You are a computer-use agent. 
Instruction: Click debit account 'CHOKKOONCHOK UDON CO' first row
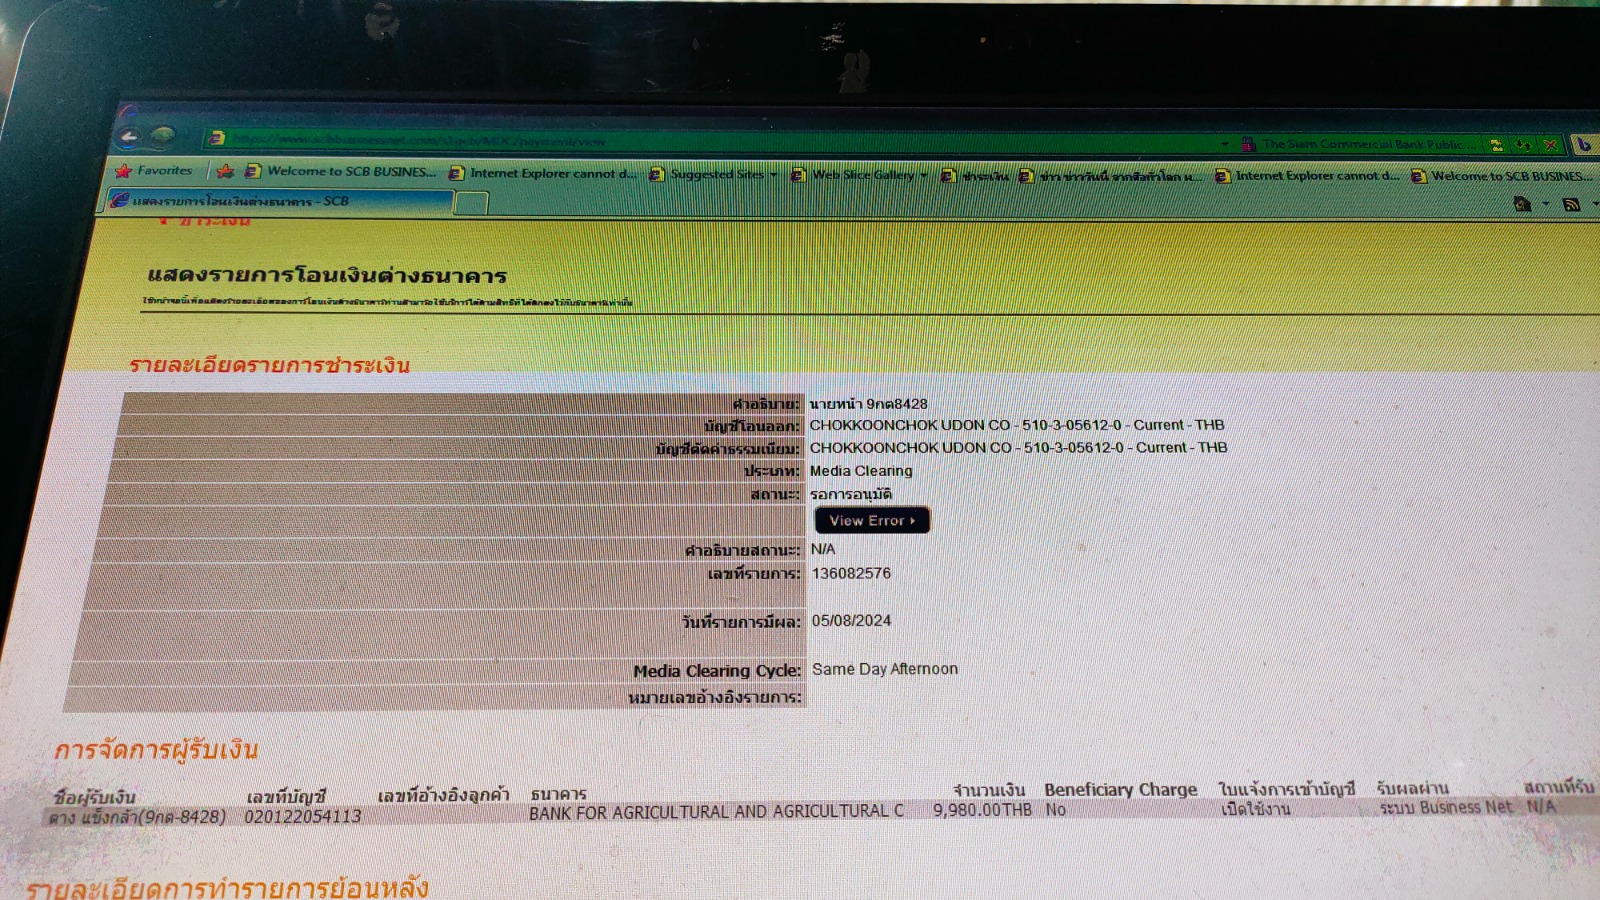tap(1017, 425)
